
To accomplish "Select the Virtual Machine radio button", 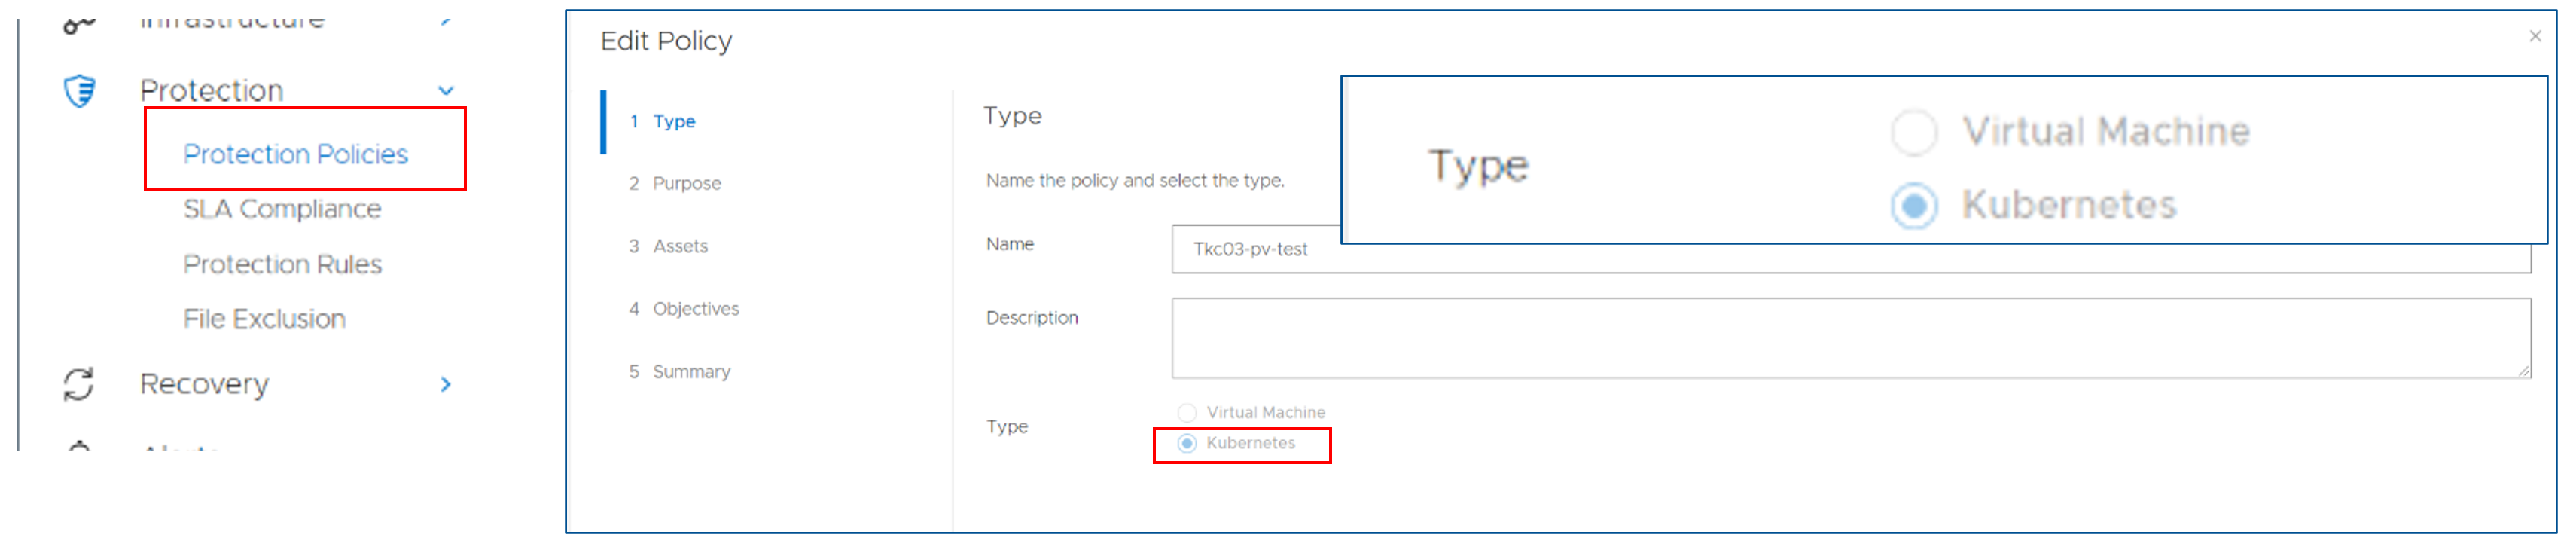I will (x=1186, y=413).
